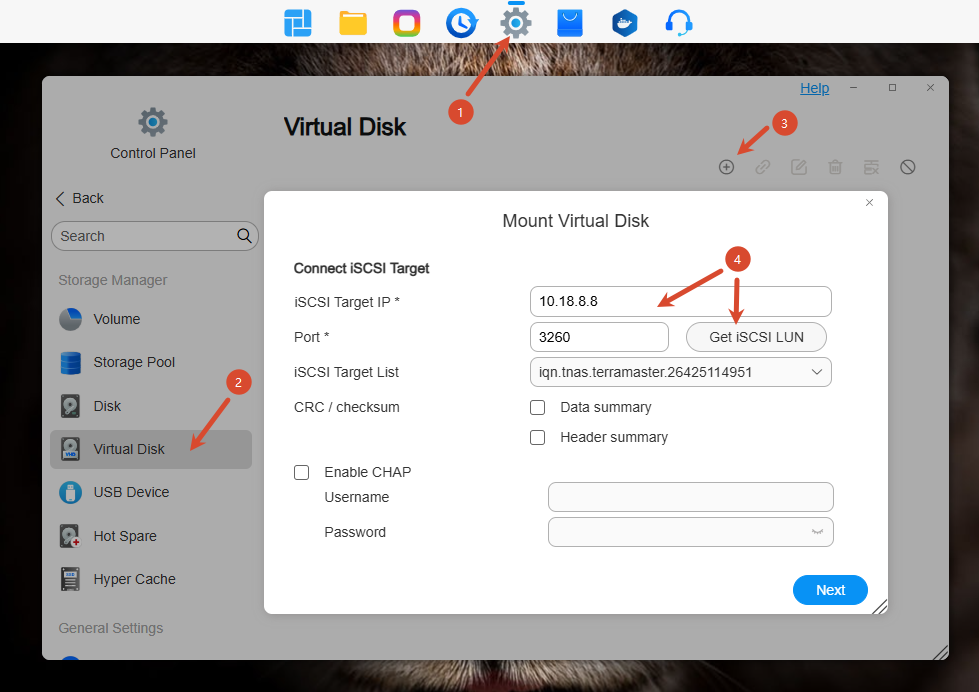Viewport: 979px width, 692px height.
Task: Open the File Manager folder icon
Action: tap(353, 23)
